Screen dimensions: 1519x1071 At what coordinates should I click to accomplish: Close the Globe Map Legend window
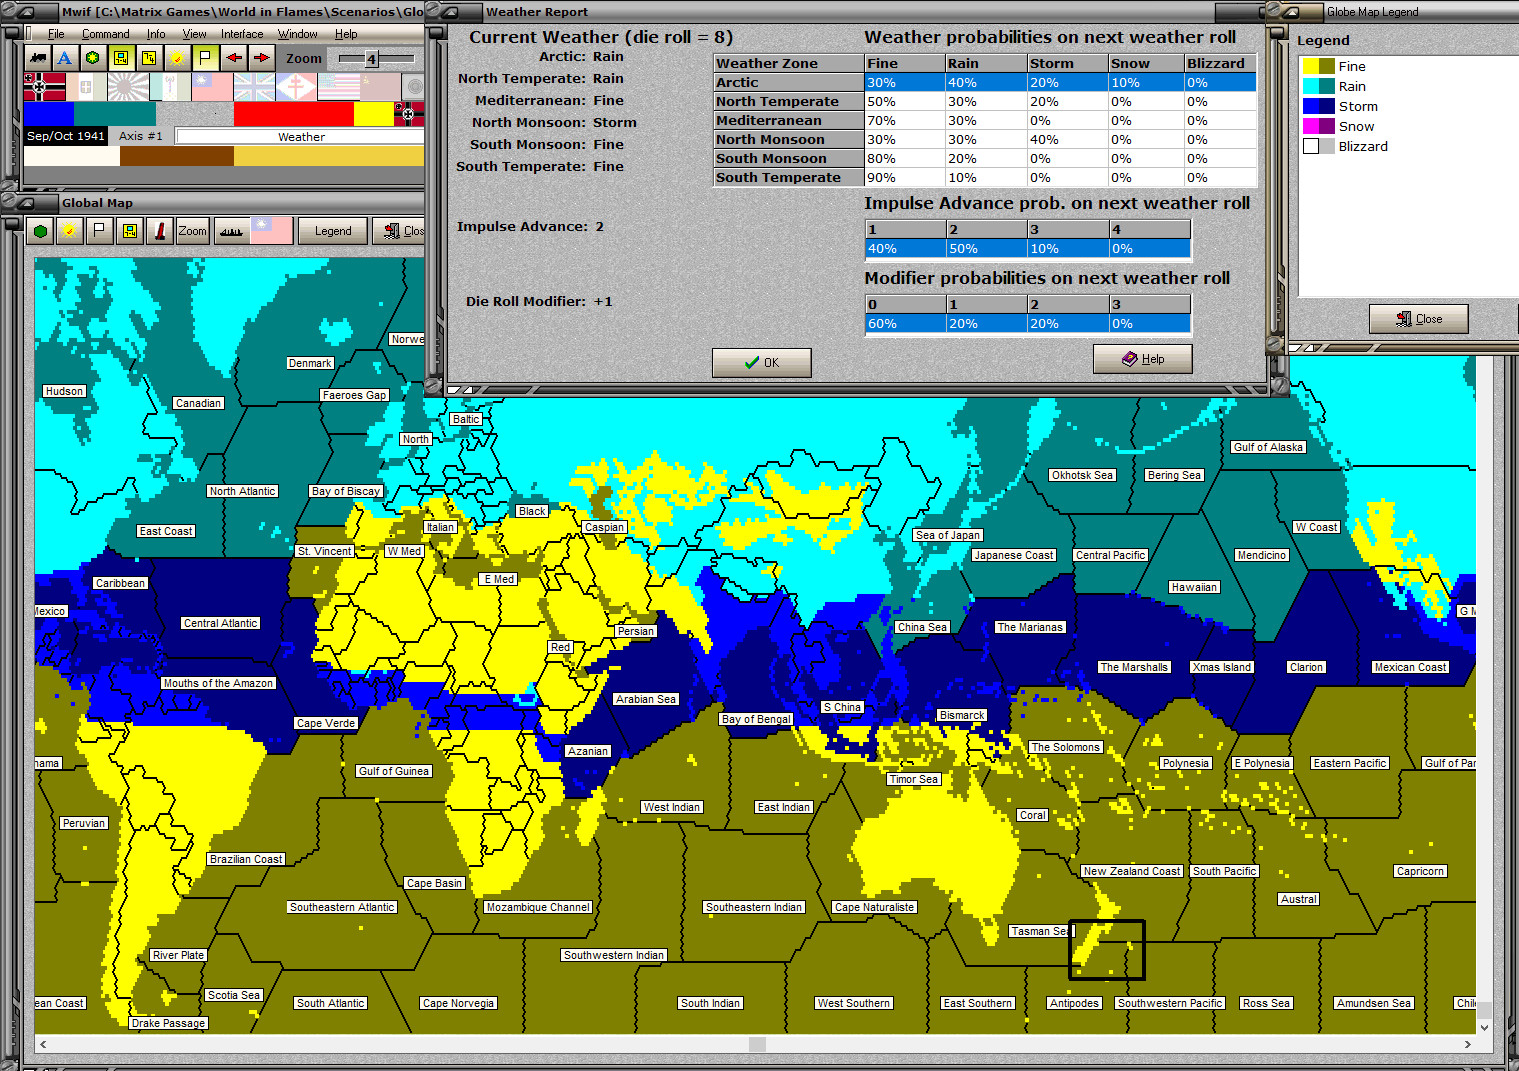[x=1419, y=319]
